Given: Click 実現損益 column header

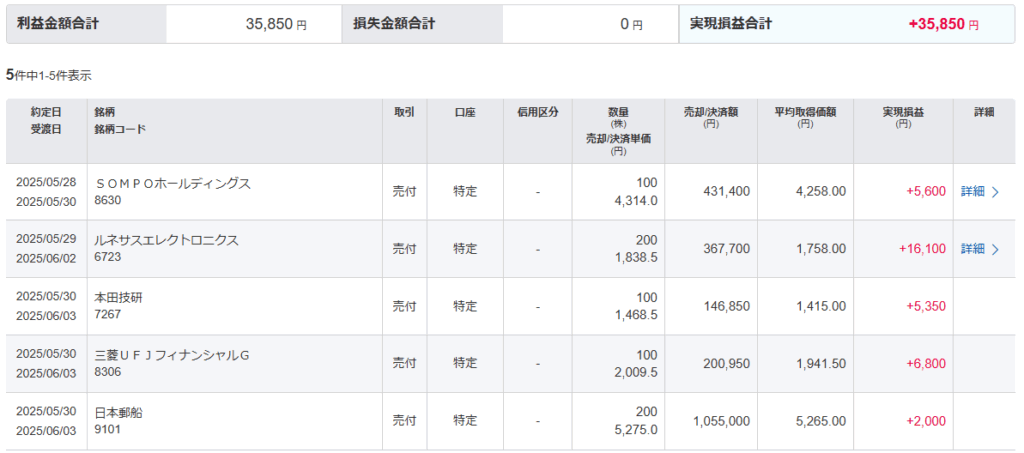Looking at the screenshot, I should pyautogui.click(x=903, y=112).
